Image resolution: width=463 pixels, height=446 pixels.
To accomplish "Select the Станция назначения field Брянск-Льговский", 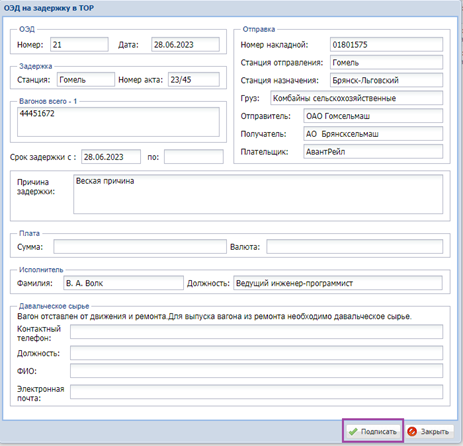I will (x=386, y=80).
